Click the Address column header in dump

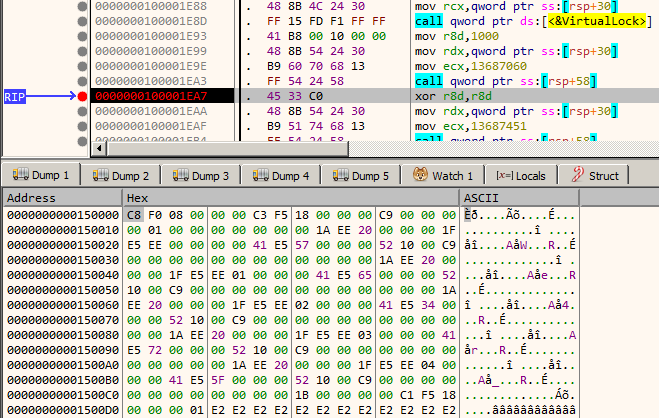click(x=63, y=198)
